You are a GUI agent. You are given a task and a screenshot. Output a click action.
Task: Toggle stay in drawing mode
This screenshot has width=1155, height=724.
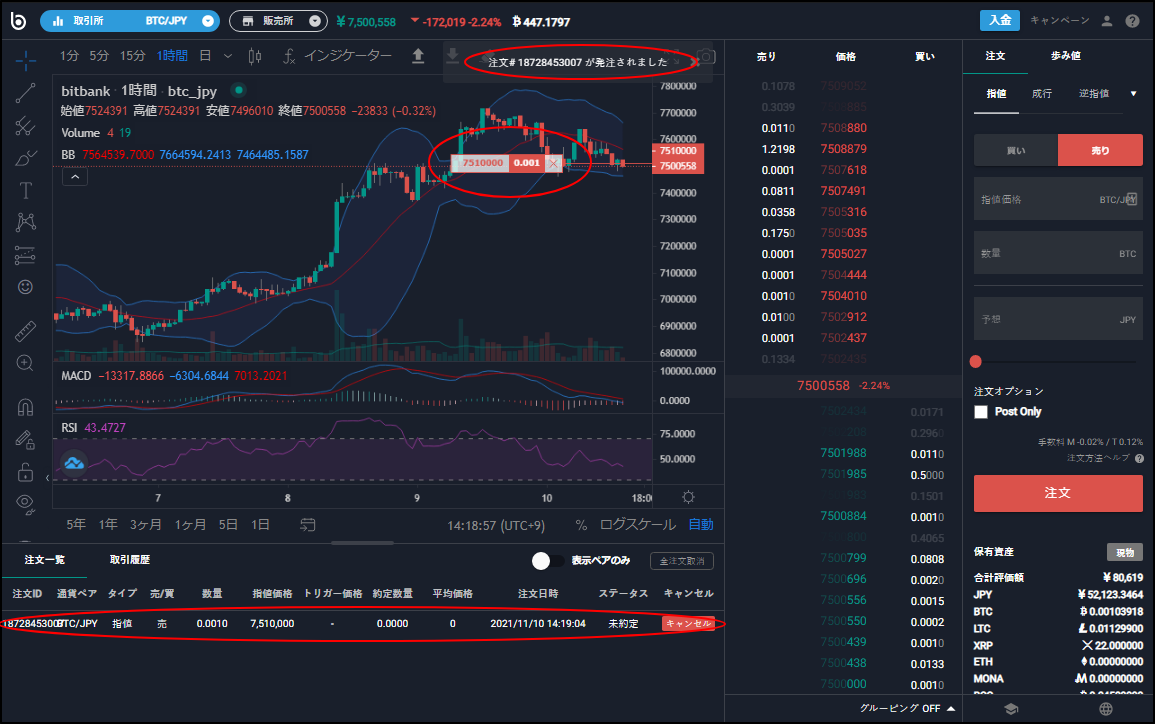tap(25, 440)
